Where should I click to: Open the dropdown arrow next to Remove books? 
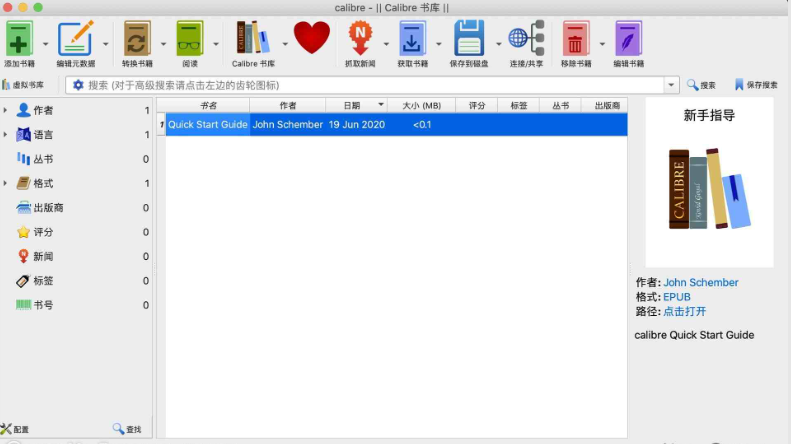pos(602,44)
